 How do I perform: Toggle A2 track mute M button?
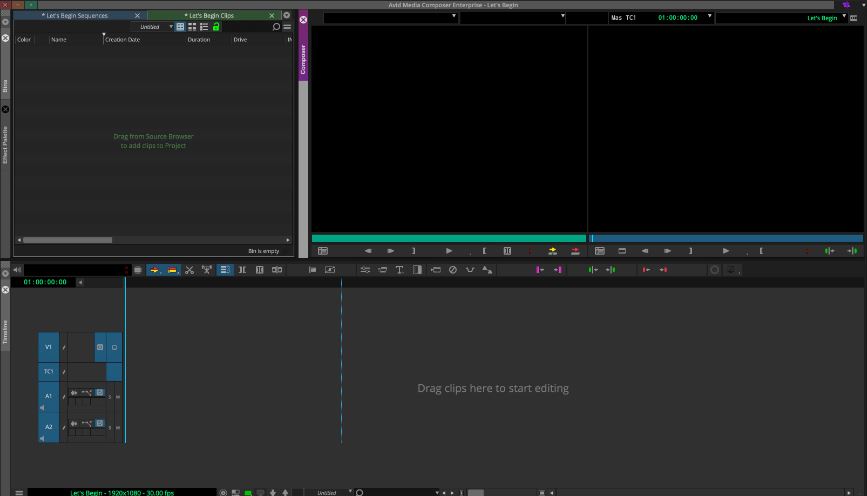(118, 427)
